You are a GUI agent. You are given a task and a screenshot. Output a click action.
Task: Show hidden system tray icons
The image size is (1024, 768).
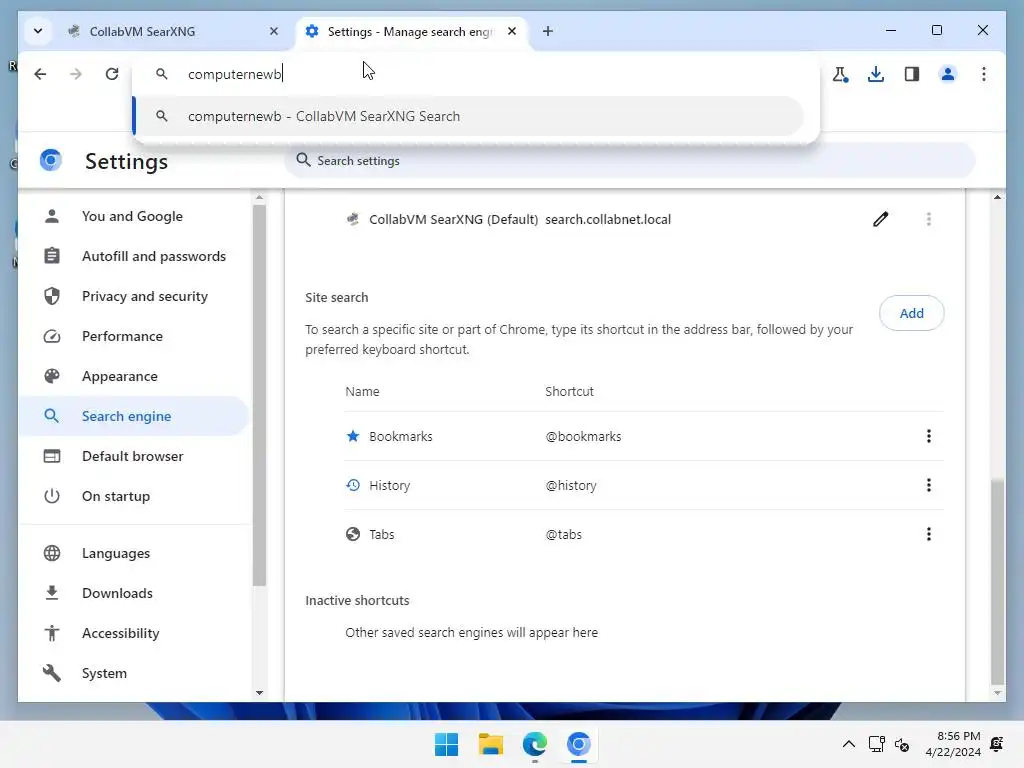[x=848, y=744]
